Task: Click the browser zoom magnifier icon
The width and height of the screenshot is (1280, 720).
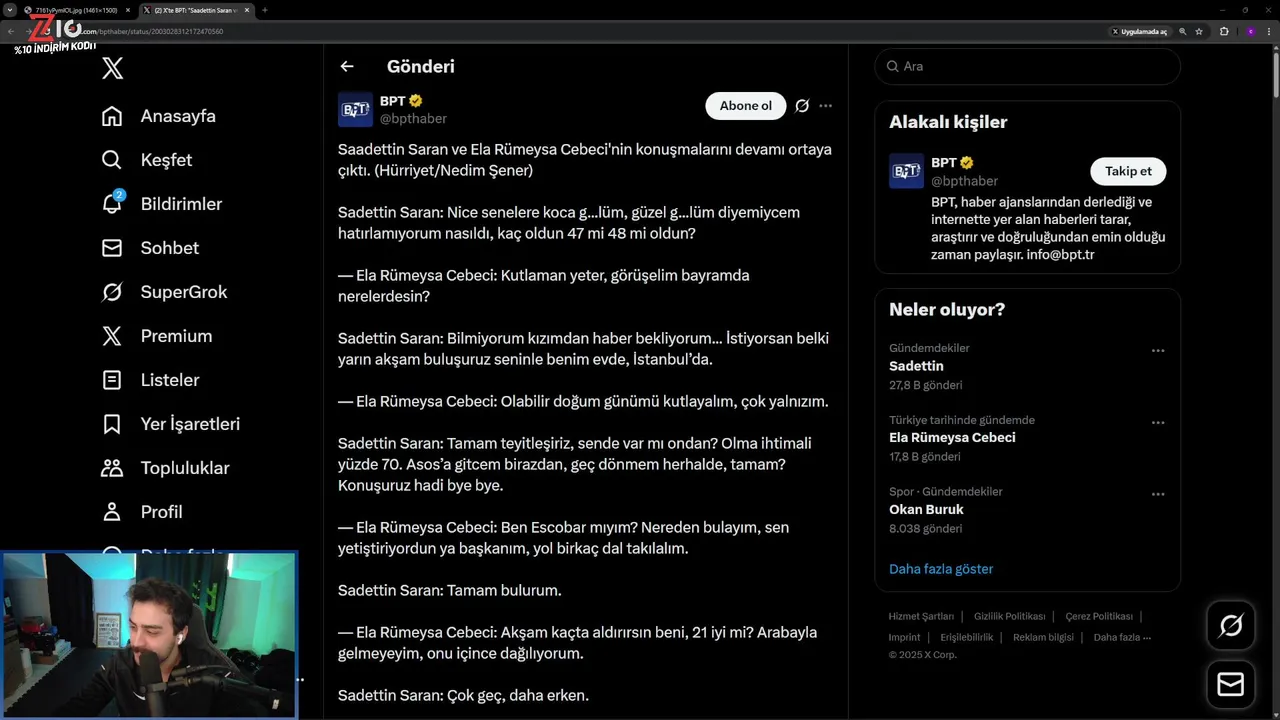Action: click(1183, 32)
